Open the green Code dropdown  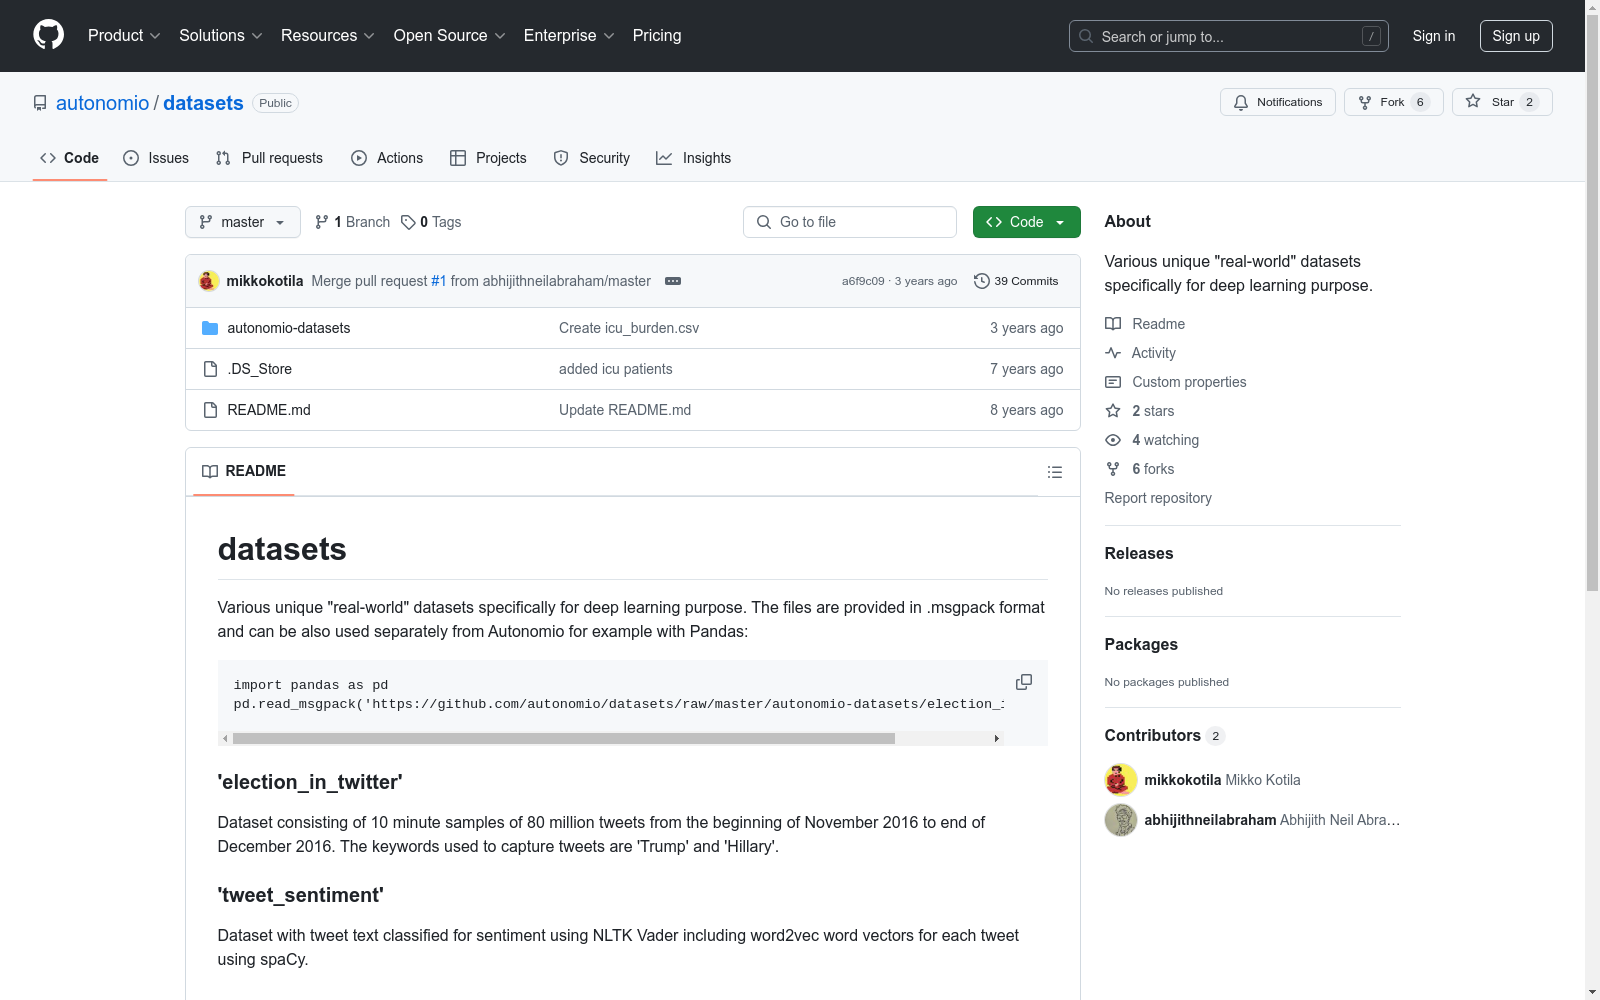pos(1026,222)
